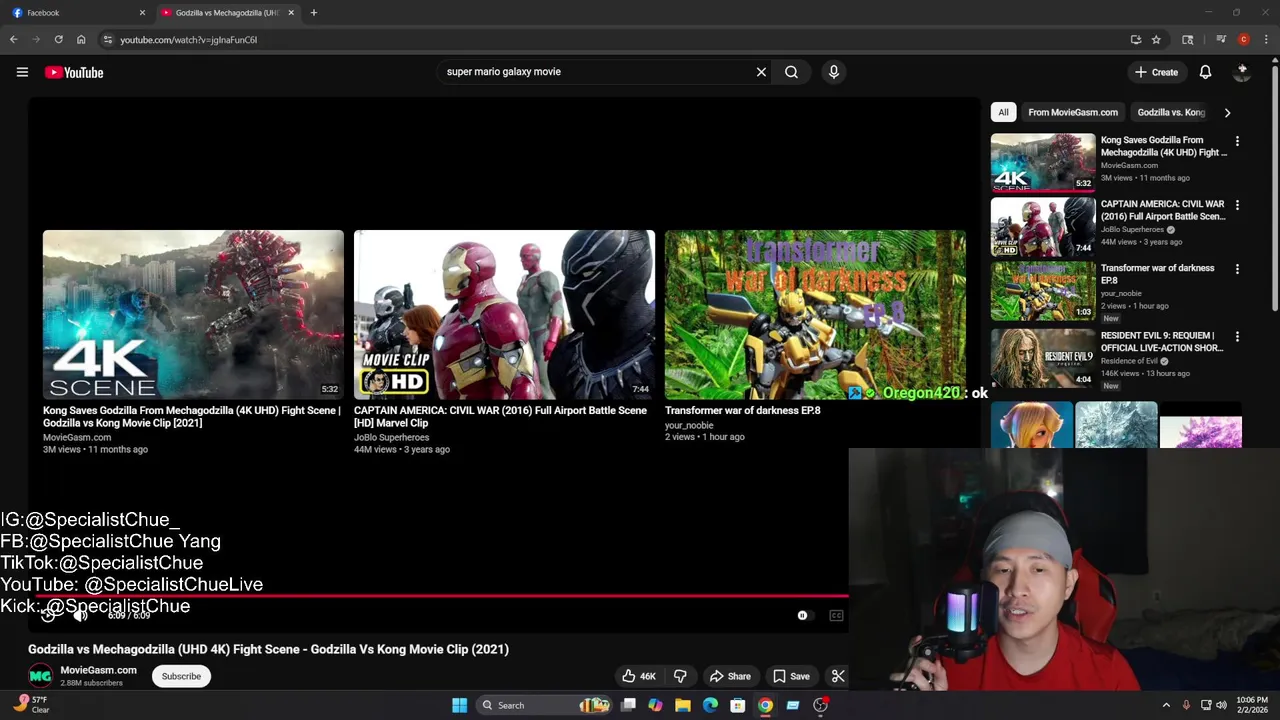Viewport: 1280px width, 720px height.
Task: Go back in browser history
Action: 14,40
